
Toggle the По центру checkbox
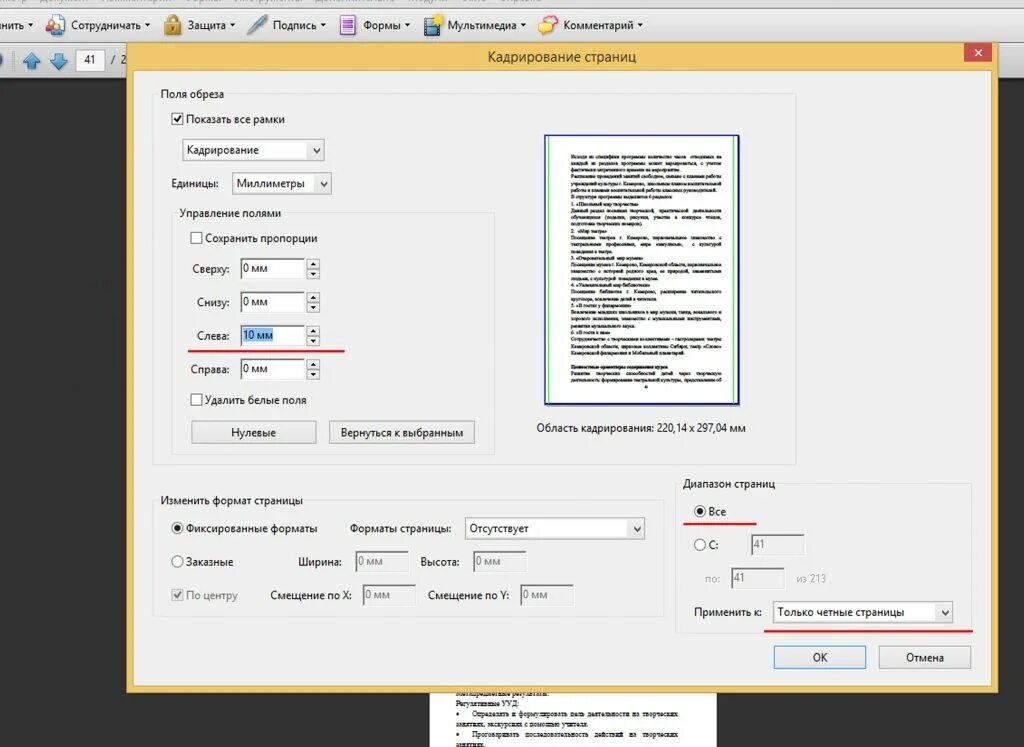[177, 595]
